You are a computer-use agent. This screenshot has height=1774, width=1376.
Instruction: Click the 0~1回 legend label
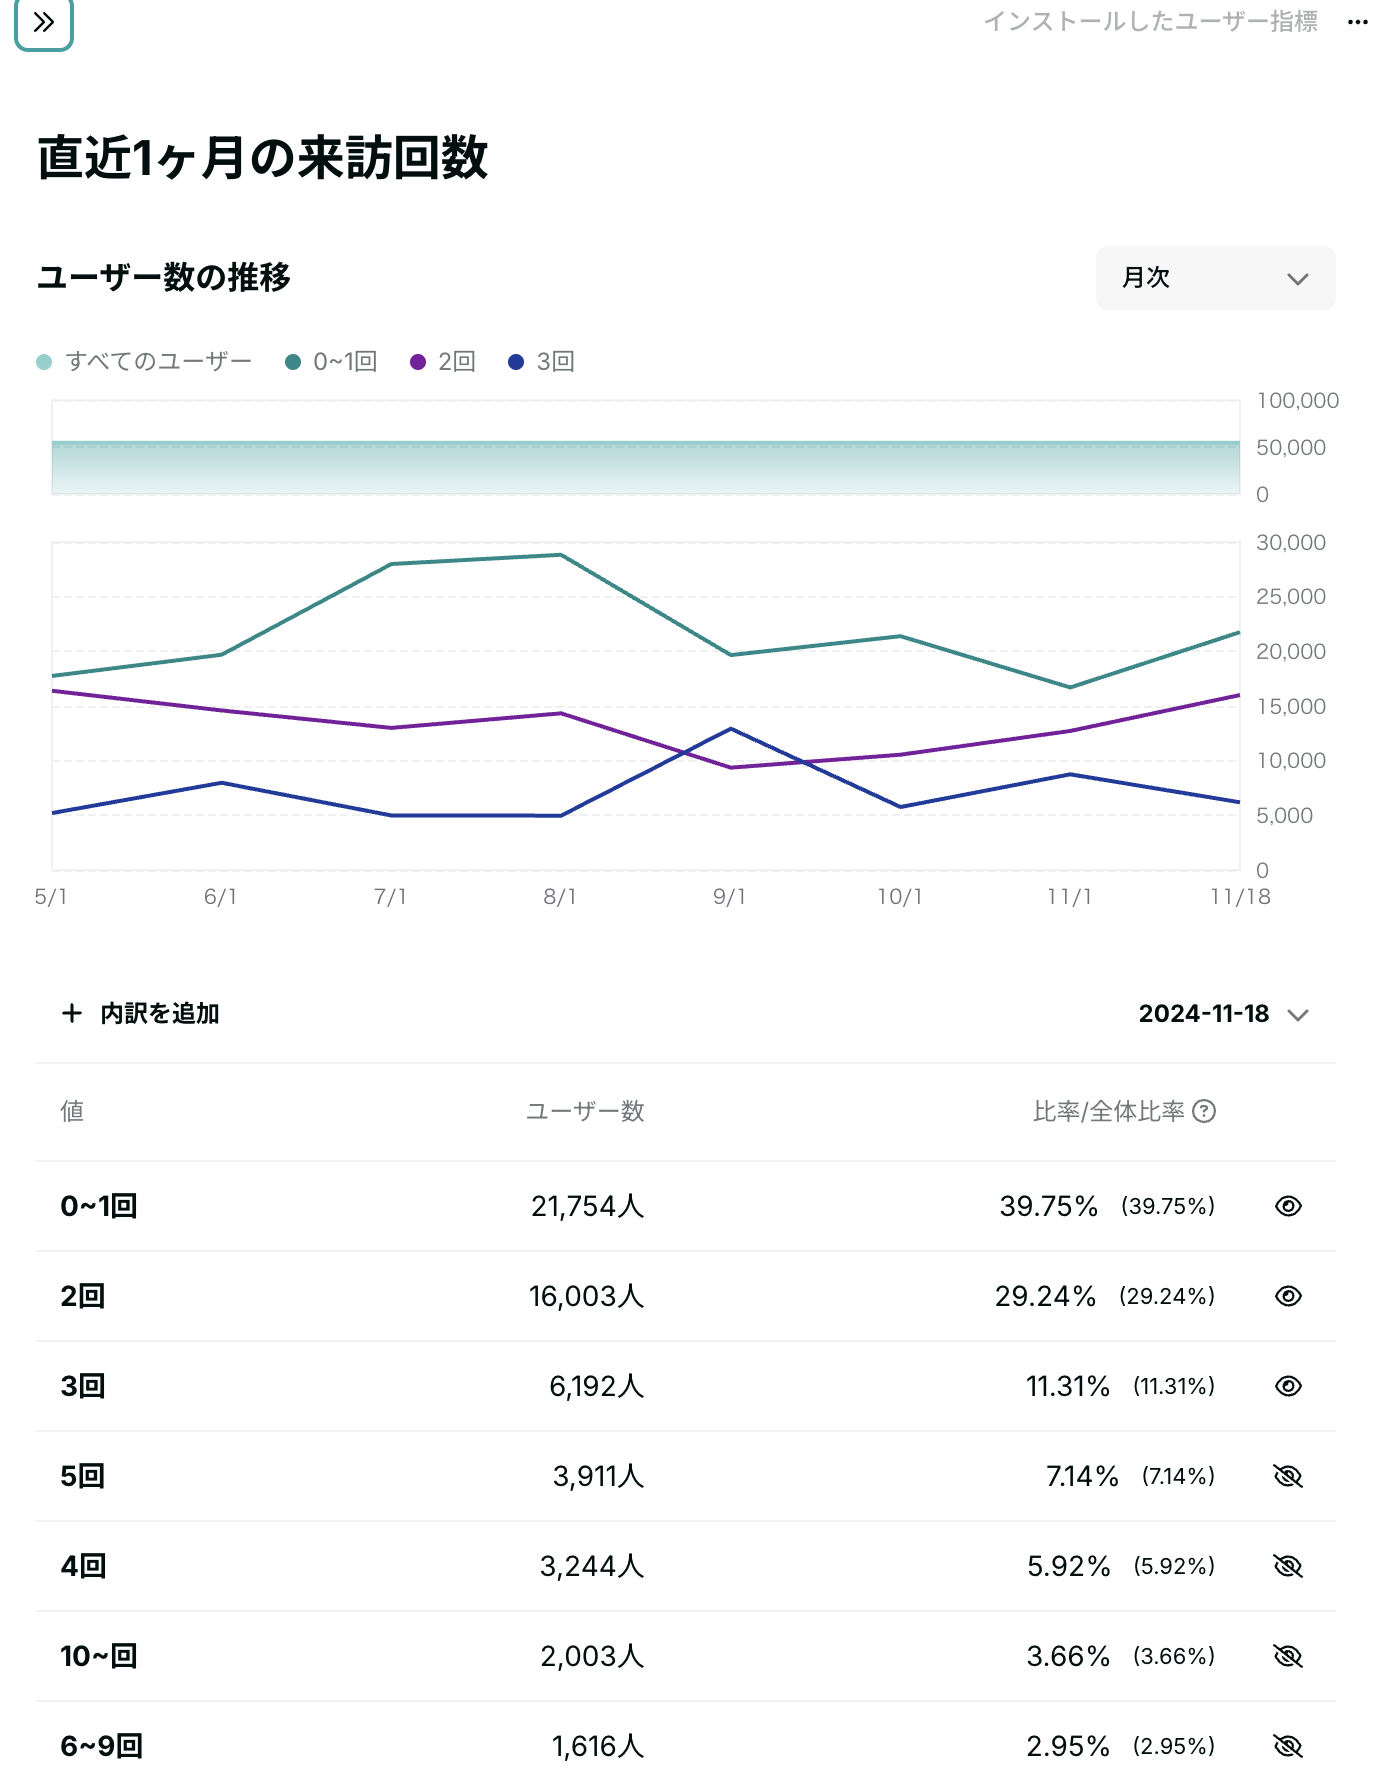[x=345, y=361]
